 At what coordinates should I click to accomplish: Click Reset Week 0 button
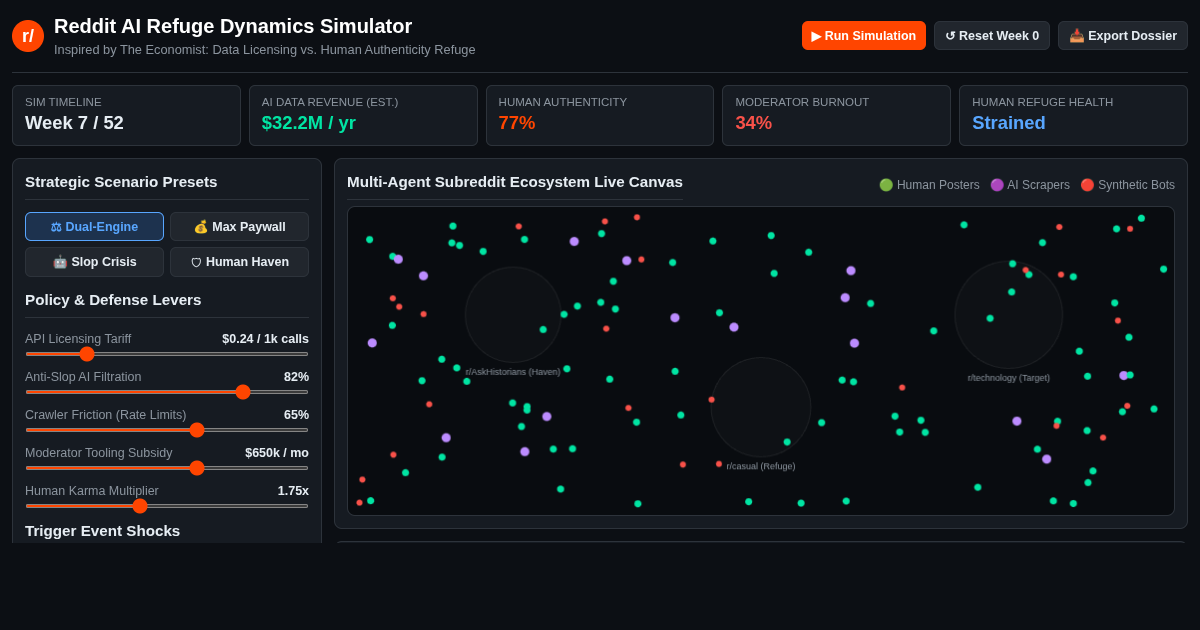992,36
